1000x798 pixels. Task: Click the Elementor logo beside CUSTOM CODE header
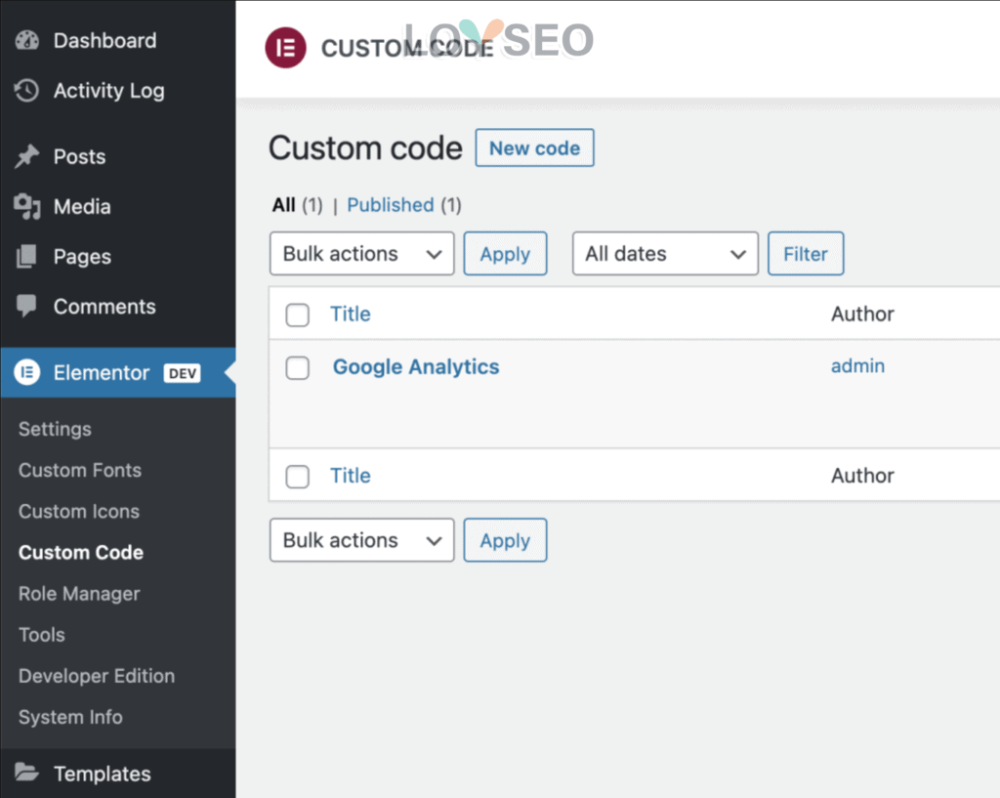pyautogui.click(x=286, y=48)
